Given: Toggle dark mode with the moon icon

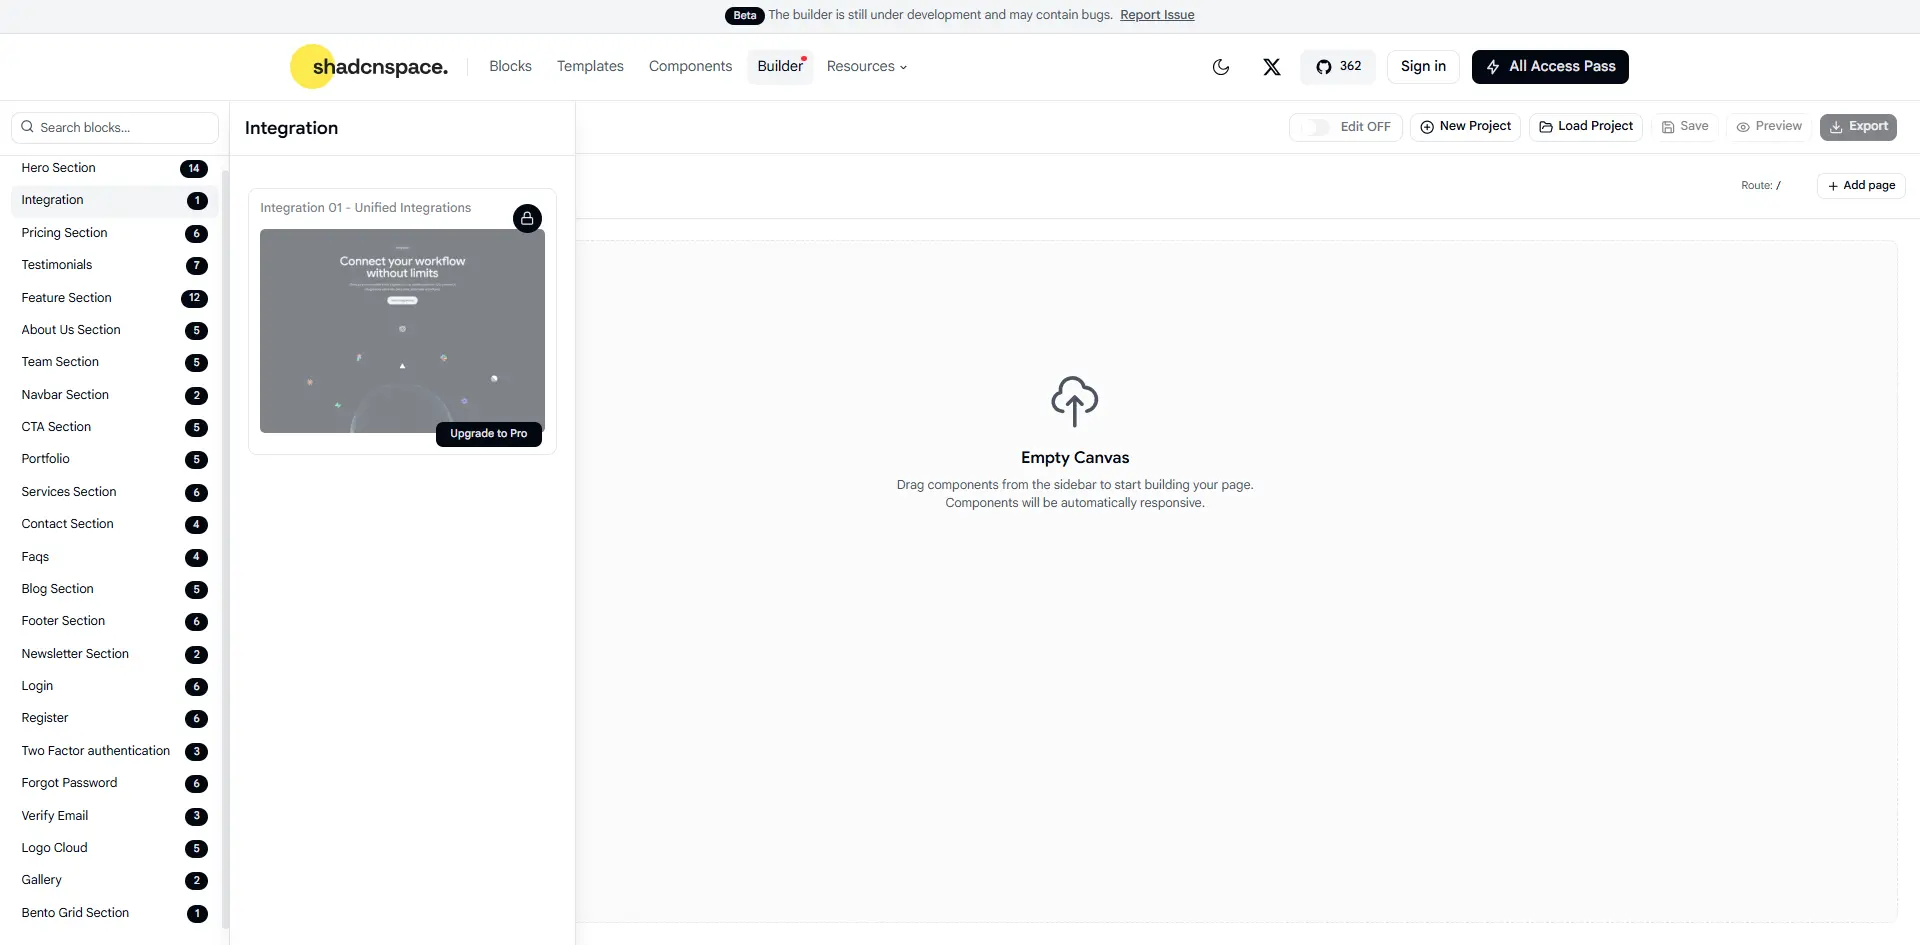Looking at the screenshot, I should [x=1220, y=67].
